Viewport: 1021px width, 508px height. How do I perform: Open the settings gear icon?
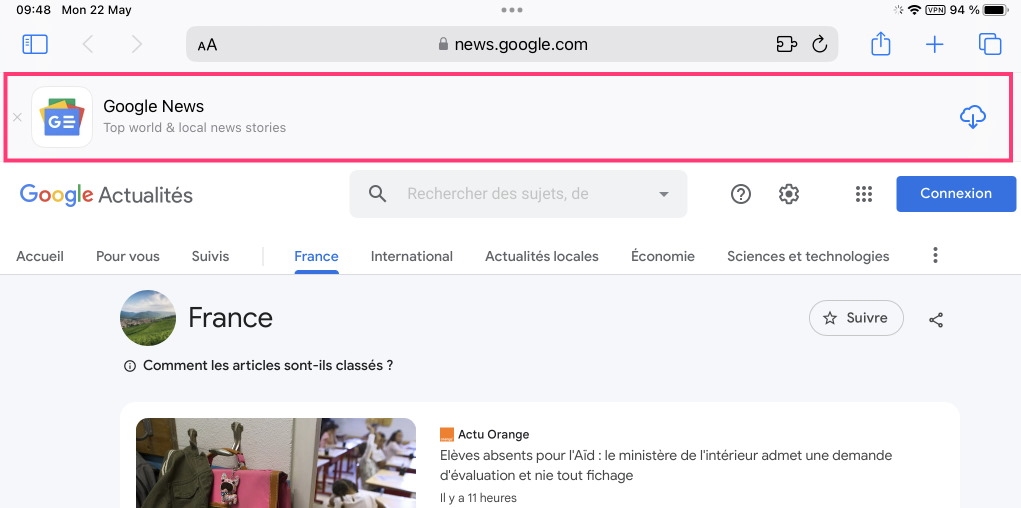tap(789, 194)
